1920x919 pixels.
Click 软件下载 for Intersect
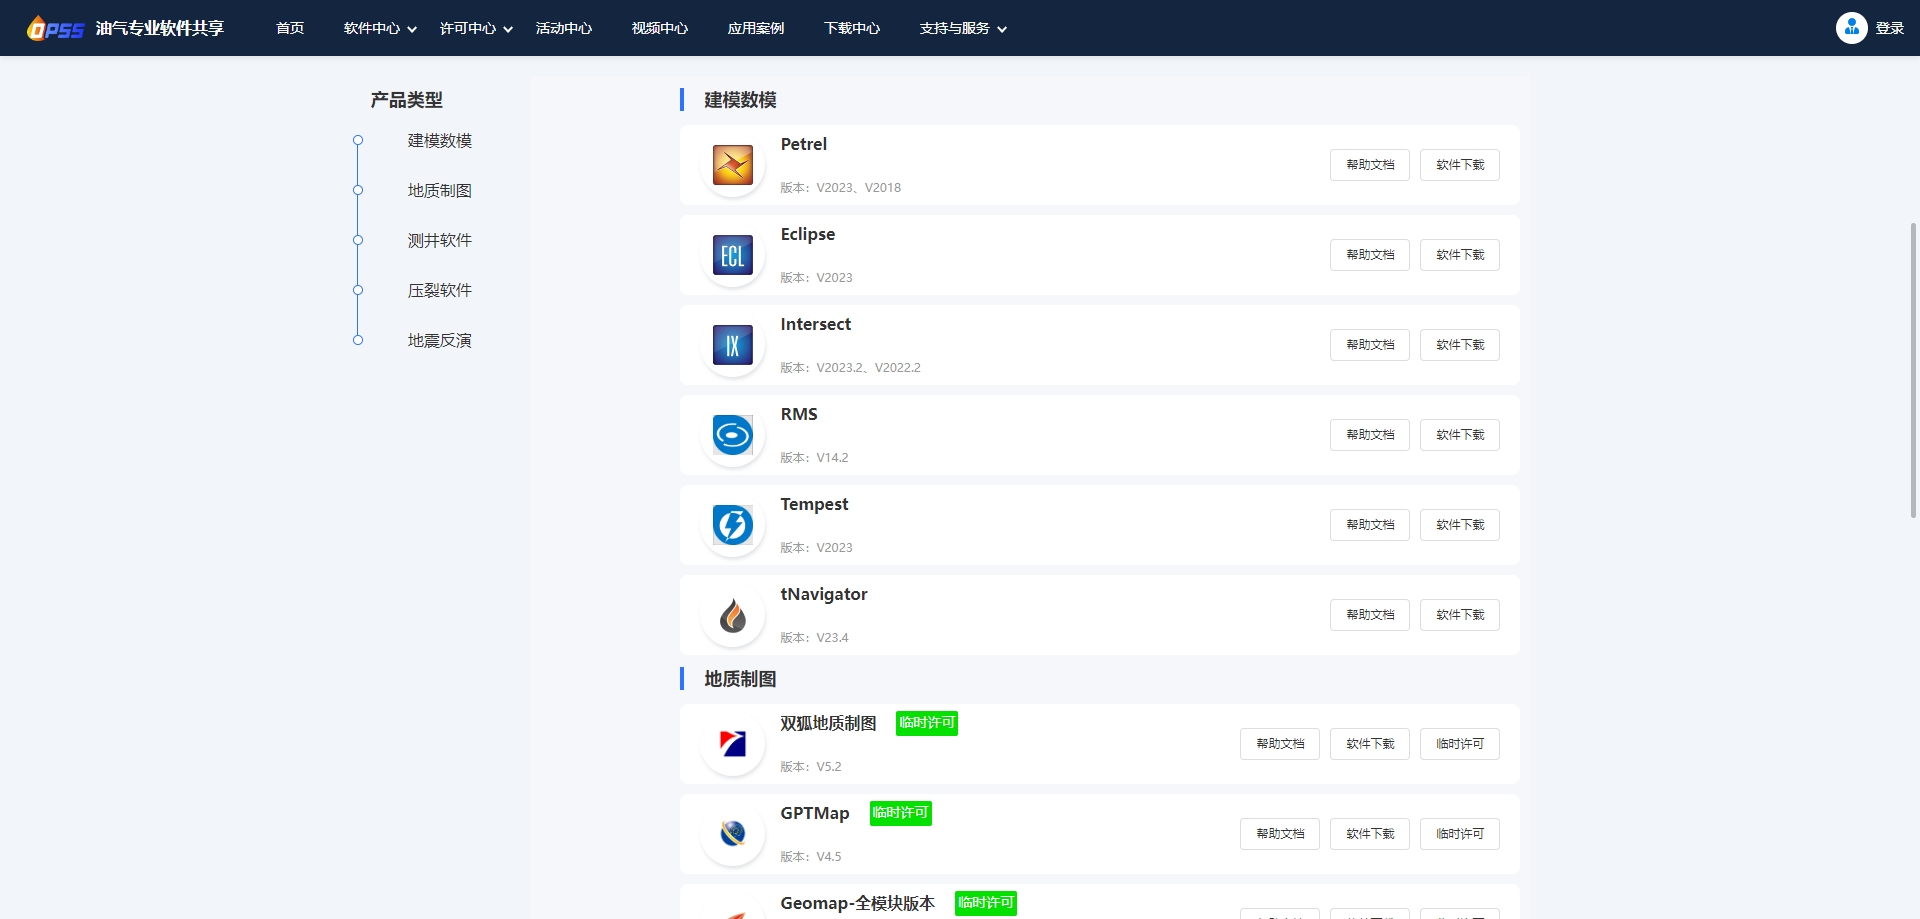[x=1460, y=345]
